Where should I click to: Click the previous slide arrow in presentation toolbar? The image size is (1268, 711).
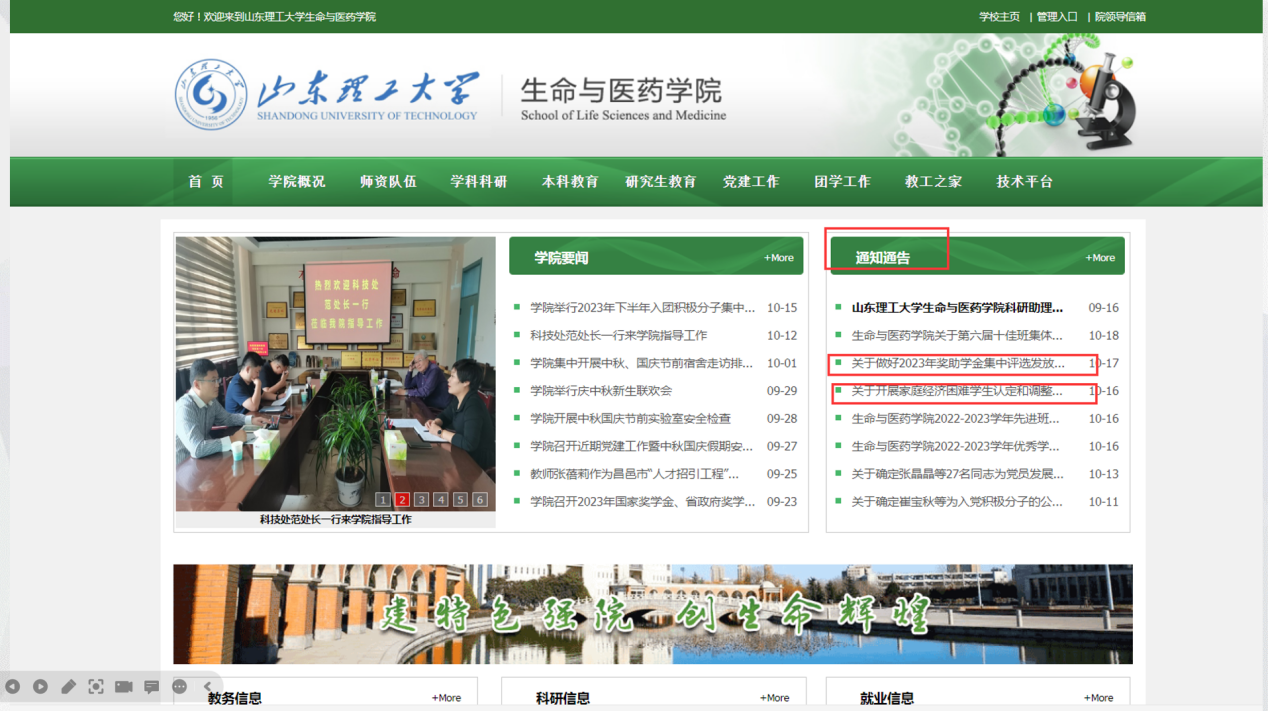click(x=13, y=687)
